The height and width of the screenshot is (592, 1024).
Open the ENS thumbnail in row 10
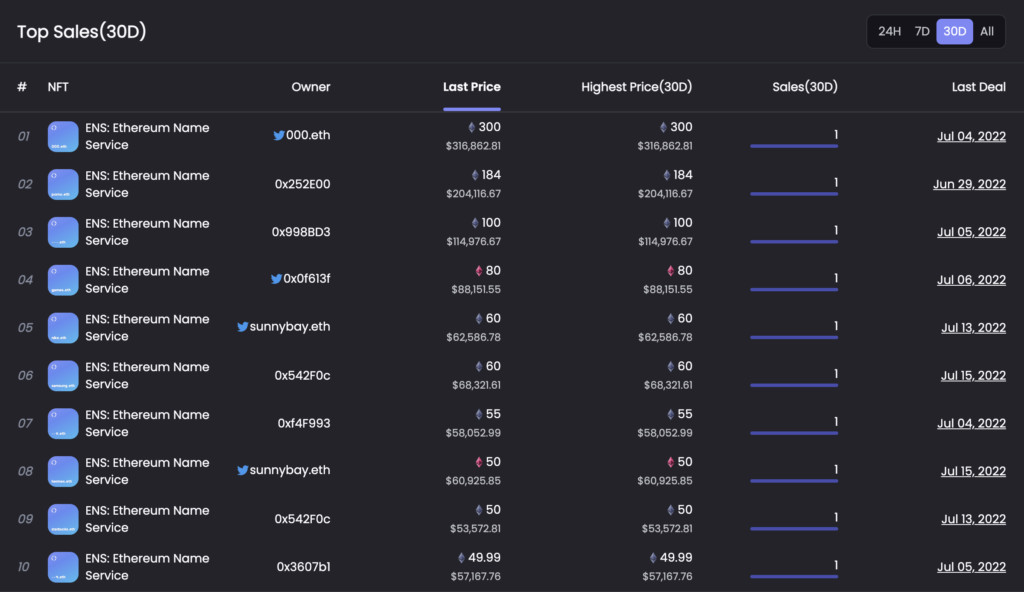(63, 567)
